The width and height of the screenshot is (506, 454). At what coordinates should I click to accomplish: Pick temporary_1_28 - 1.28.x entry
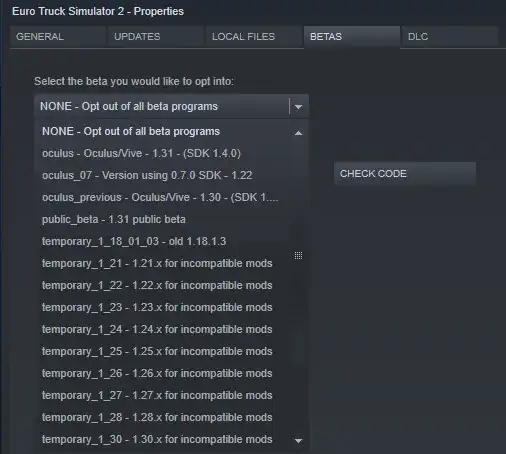164,417
